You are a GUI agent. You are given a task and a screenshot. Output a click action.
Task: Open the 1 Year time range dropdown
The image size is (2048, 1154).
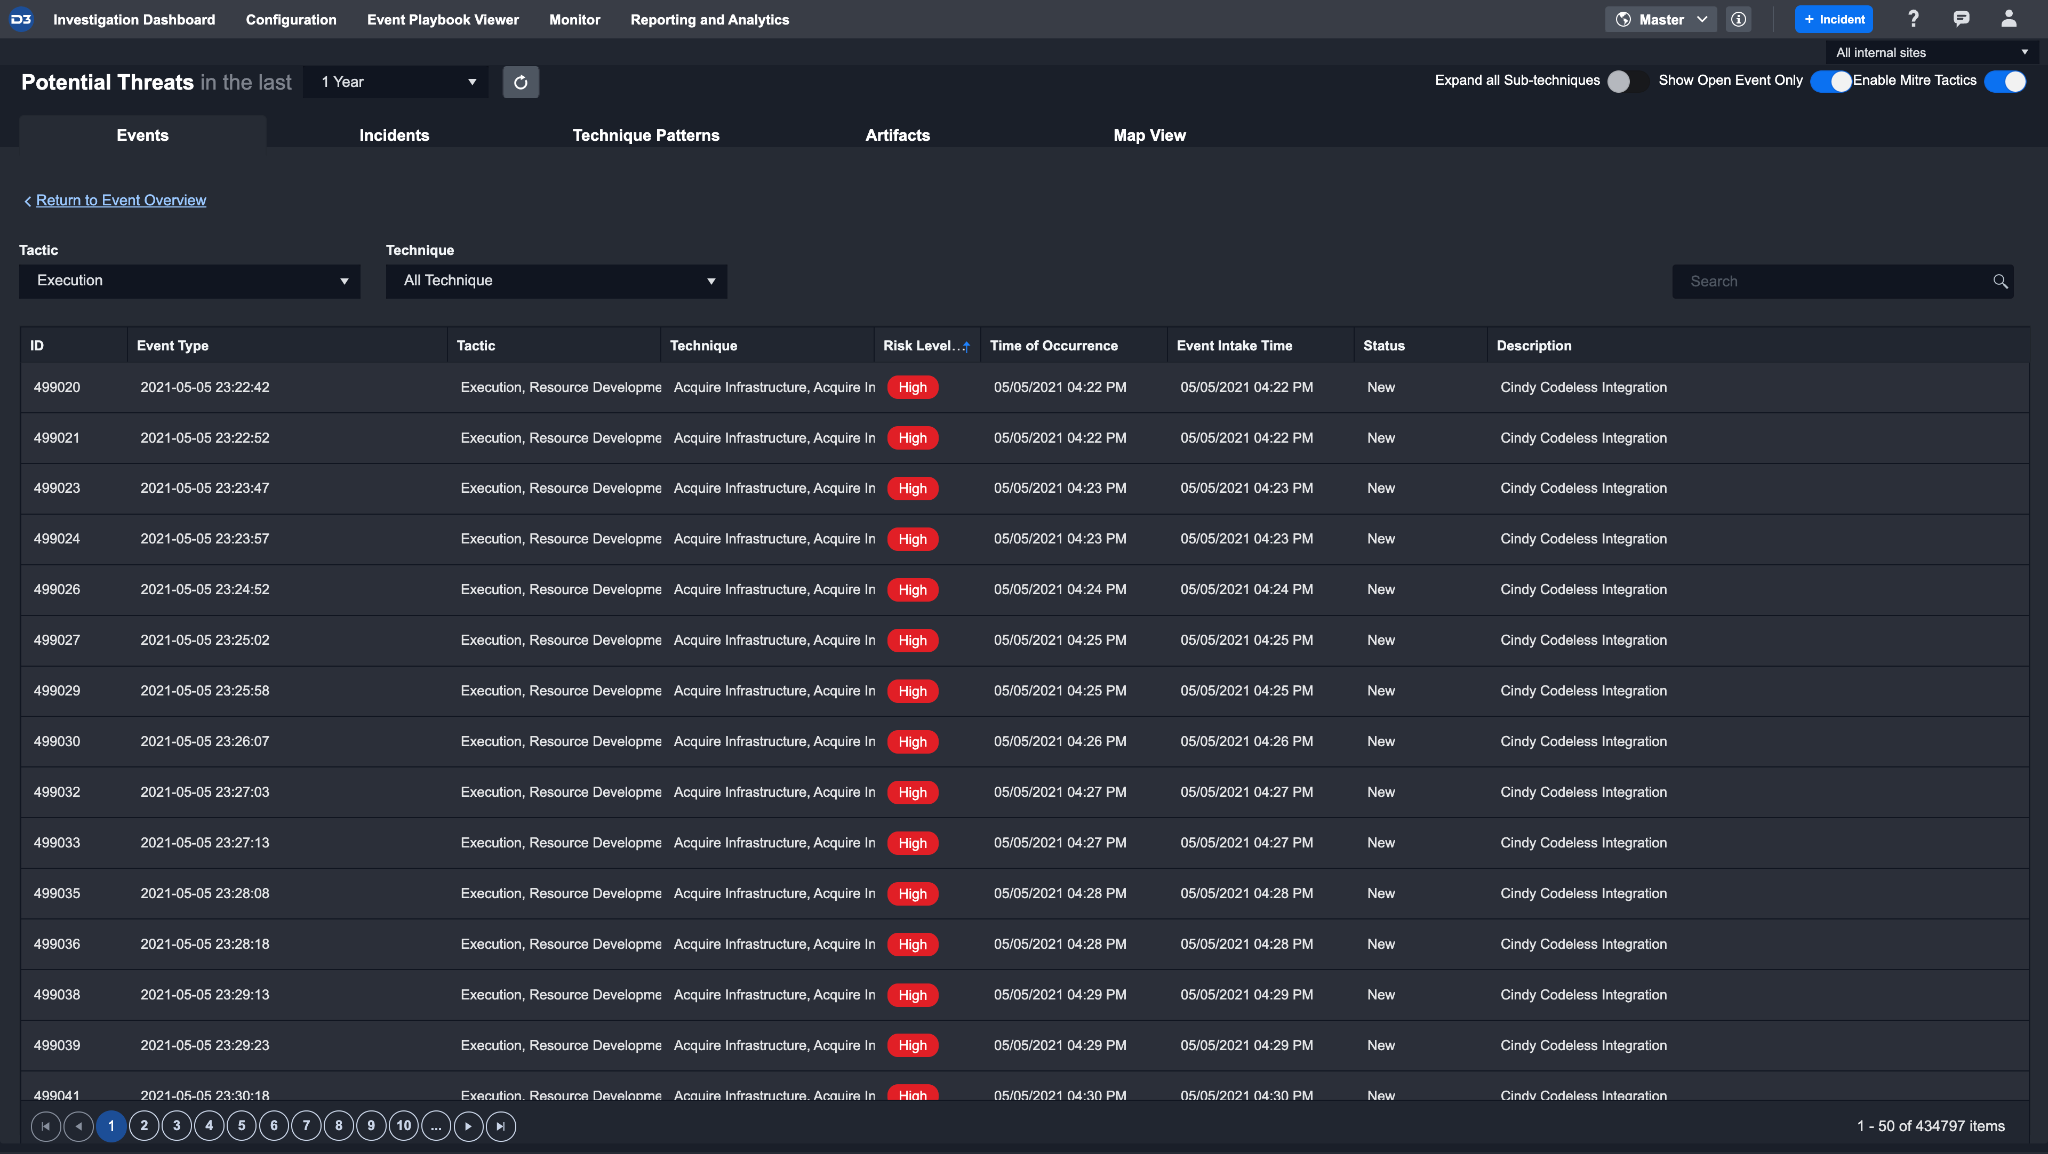(x=397, y=82)
